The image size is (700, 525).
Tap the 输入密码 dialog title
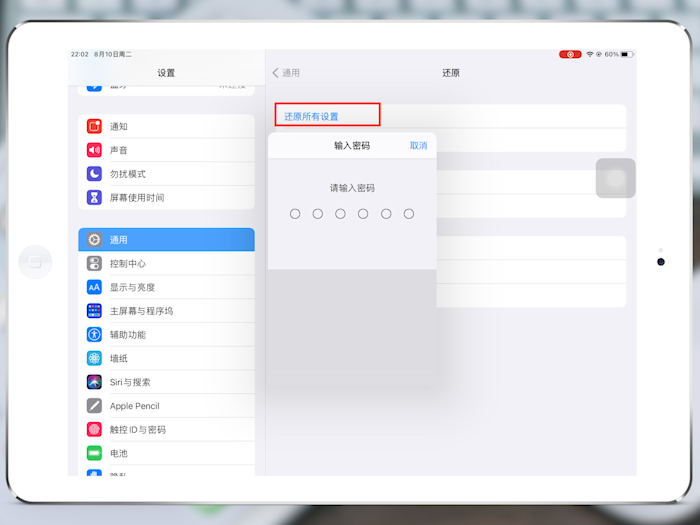pyautogui.click(x=352, y=146)
